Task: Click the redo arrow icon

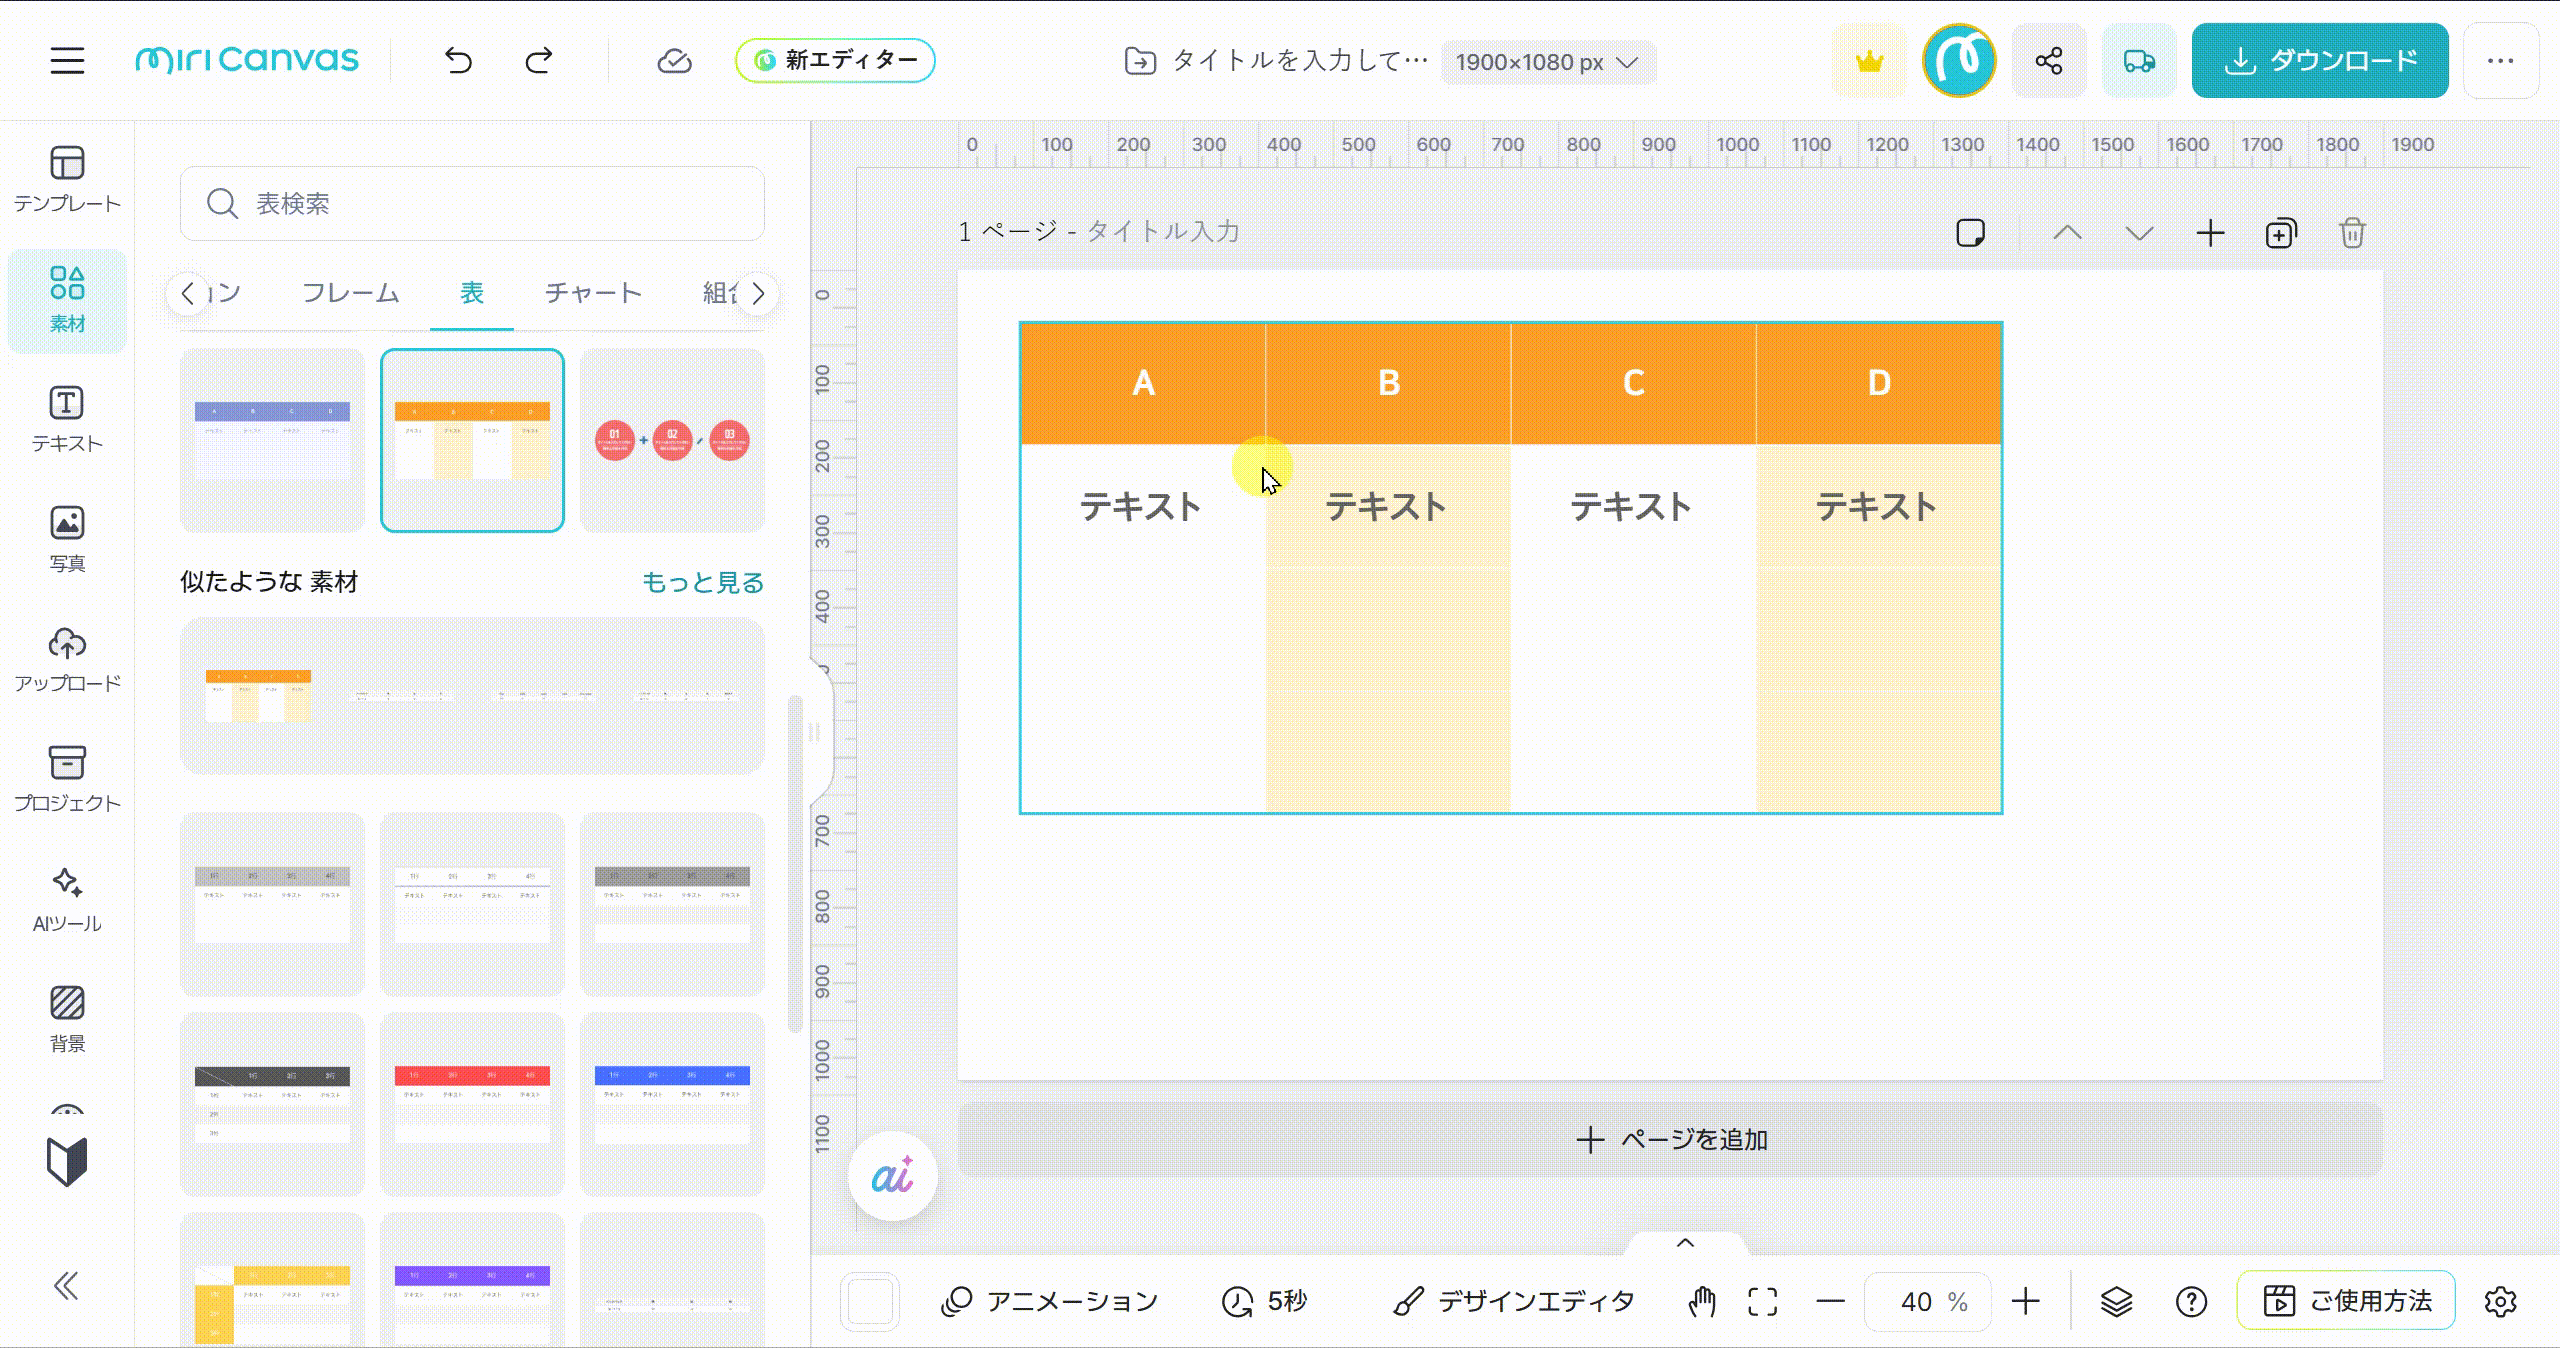Action: click(539, 61)
